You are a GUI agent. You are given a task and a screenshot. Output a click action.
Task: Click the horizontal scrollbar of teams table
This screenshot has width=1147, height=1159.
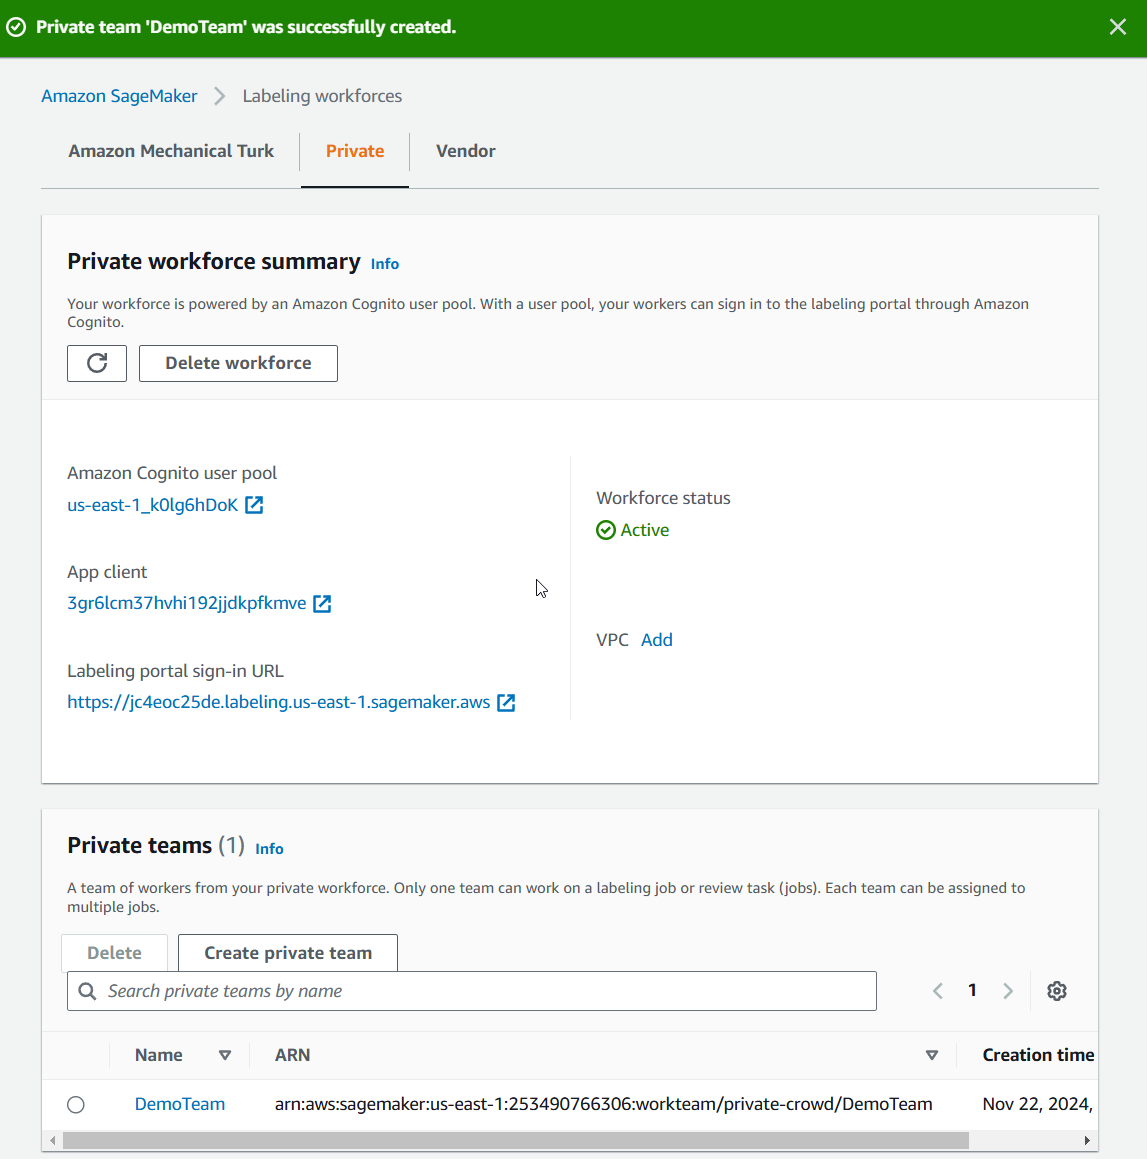click(516, 1141)
